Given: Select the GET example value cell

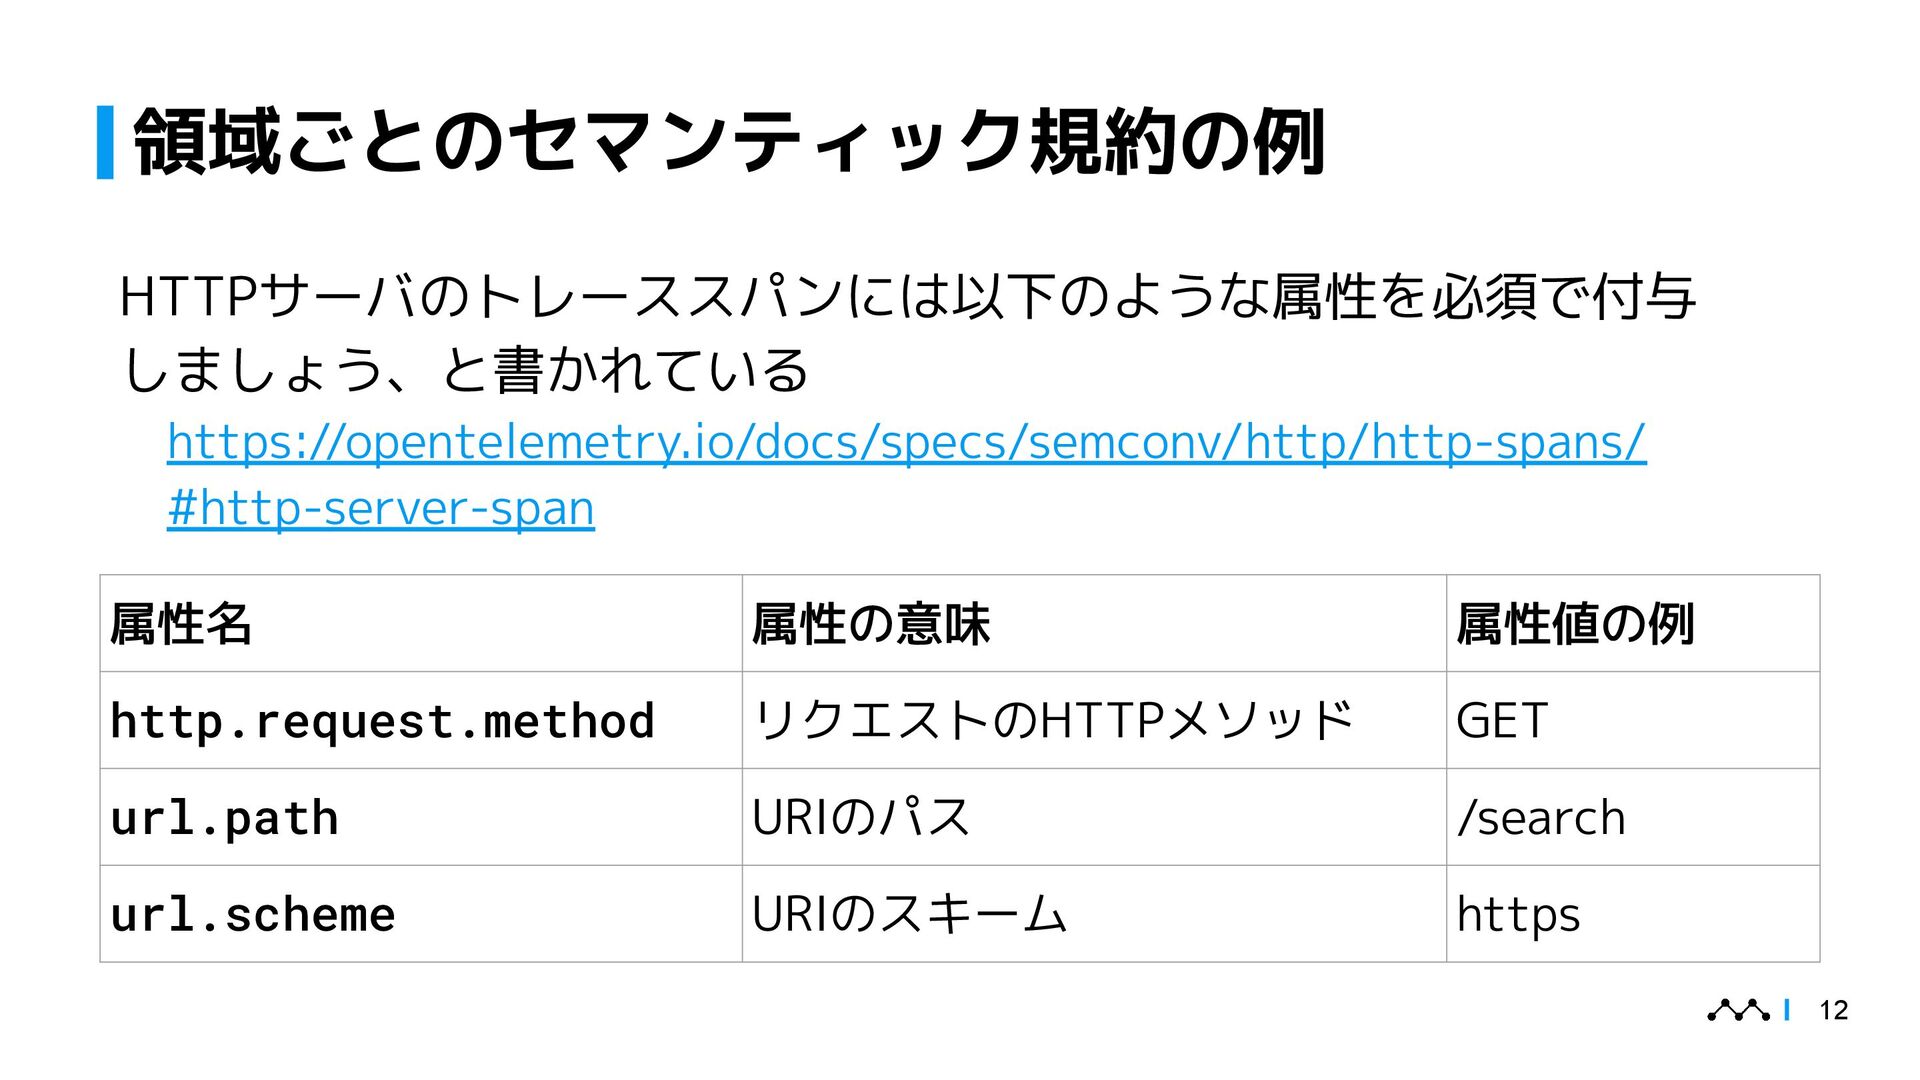Looking at the screenshot, I should point(1633,720).
